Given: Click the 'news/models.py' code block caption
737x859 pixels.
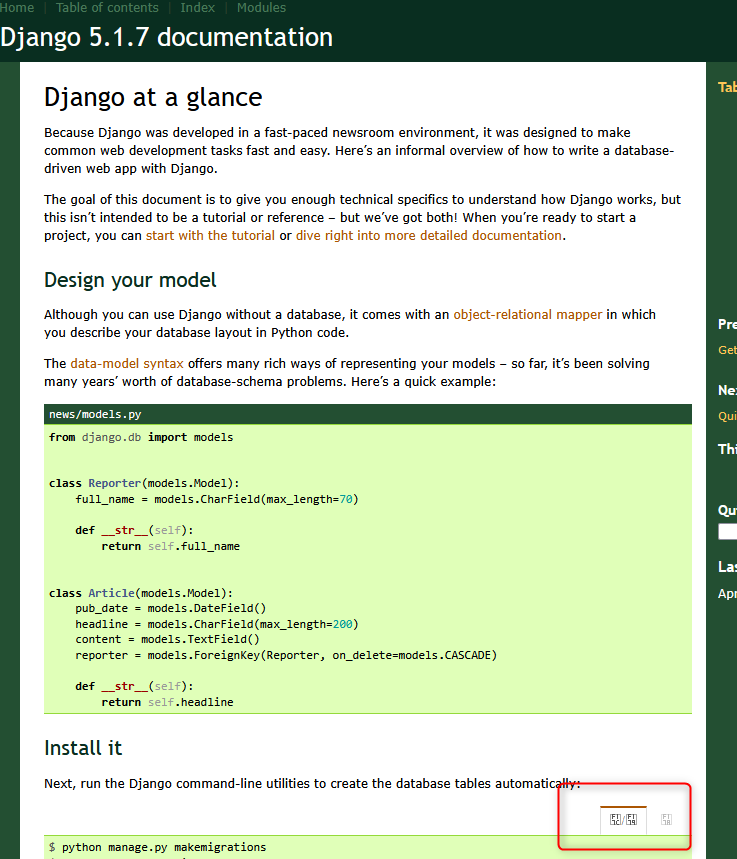Looking at the screenshot, I should pyautogui.click(x=95, y=415).
